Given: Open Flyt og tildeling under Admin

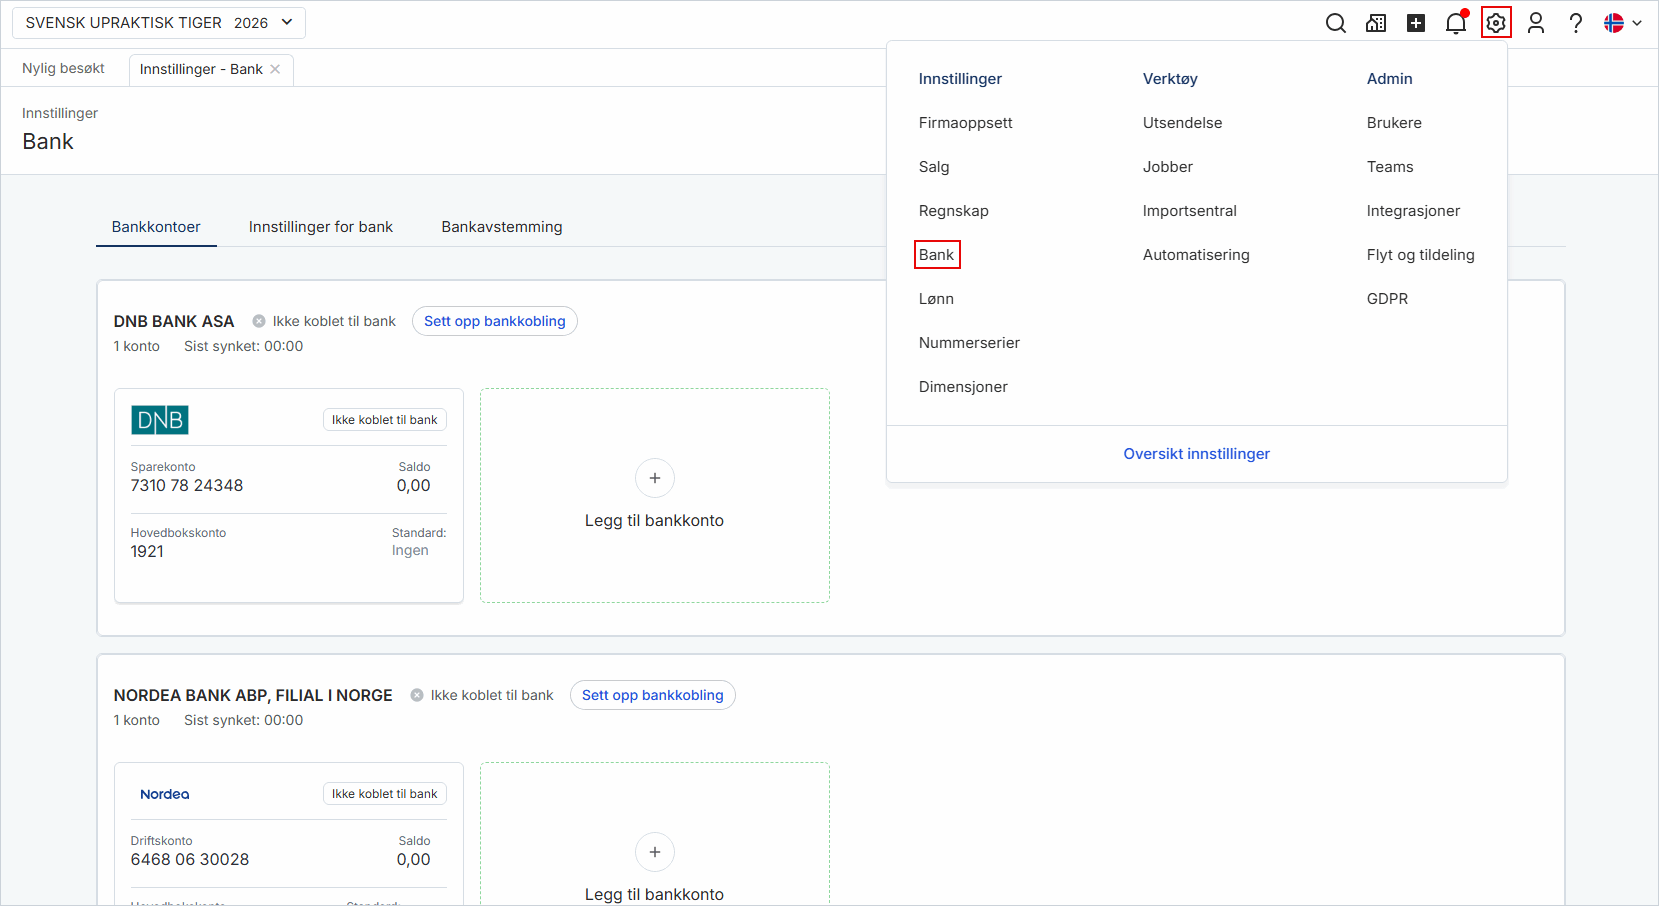Looking at the screenshot, I should (1421, 255).
